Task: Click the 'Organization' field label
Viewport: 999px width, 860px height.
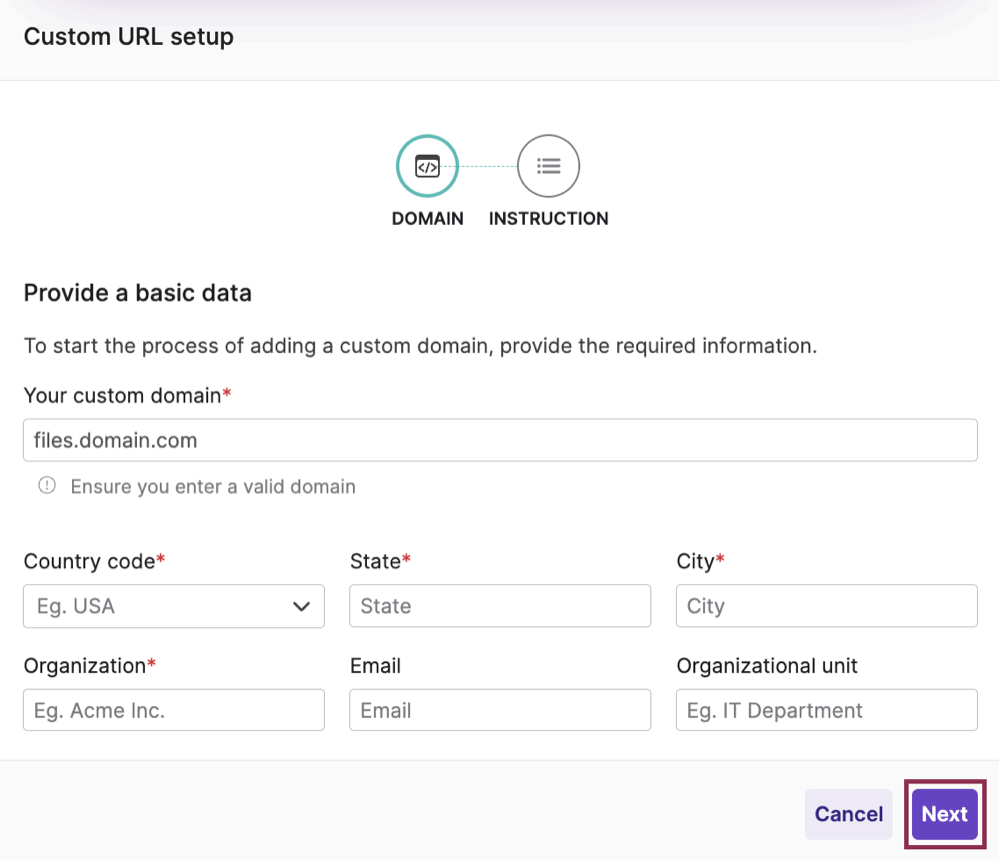Action: click(x=90, y=666)
